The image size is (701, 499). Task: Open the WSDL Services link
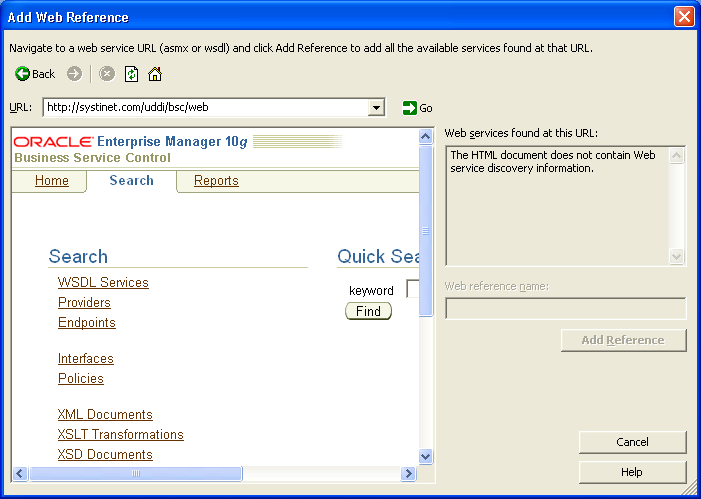(103, 283)
